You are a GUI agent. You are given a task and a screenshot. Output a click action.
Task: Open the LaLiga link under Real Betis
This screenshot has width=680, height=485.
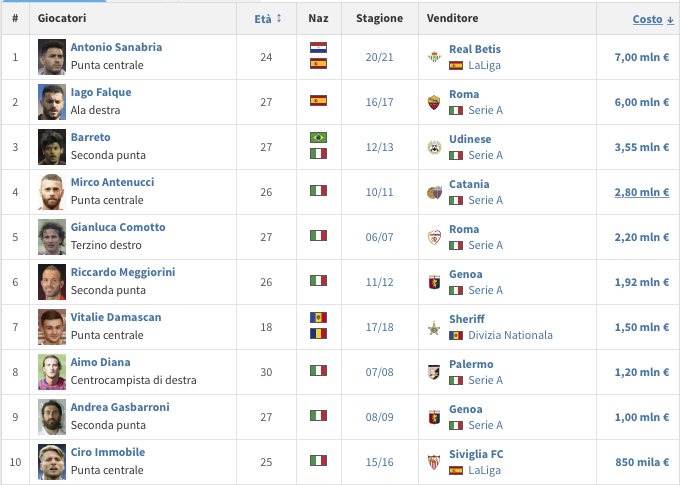click(485, 65)
